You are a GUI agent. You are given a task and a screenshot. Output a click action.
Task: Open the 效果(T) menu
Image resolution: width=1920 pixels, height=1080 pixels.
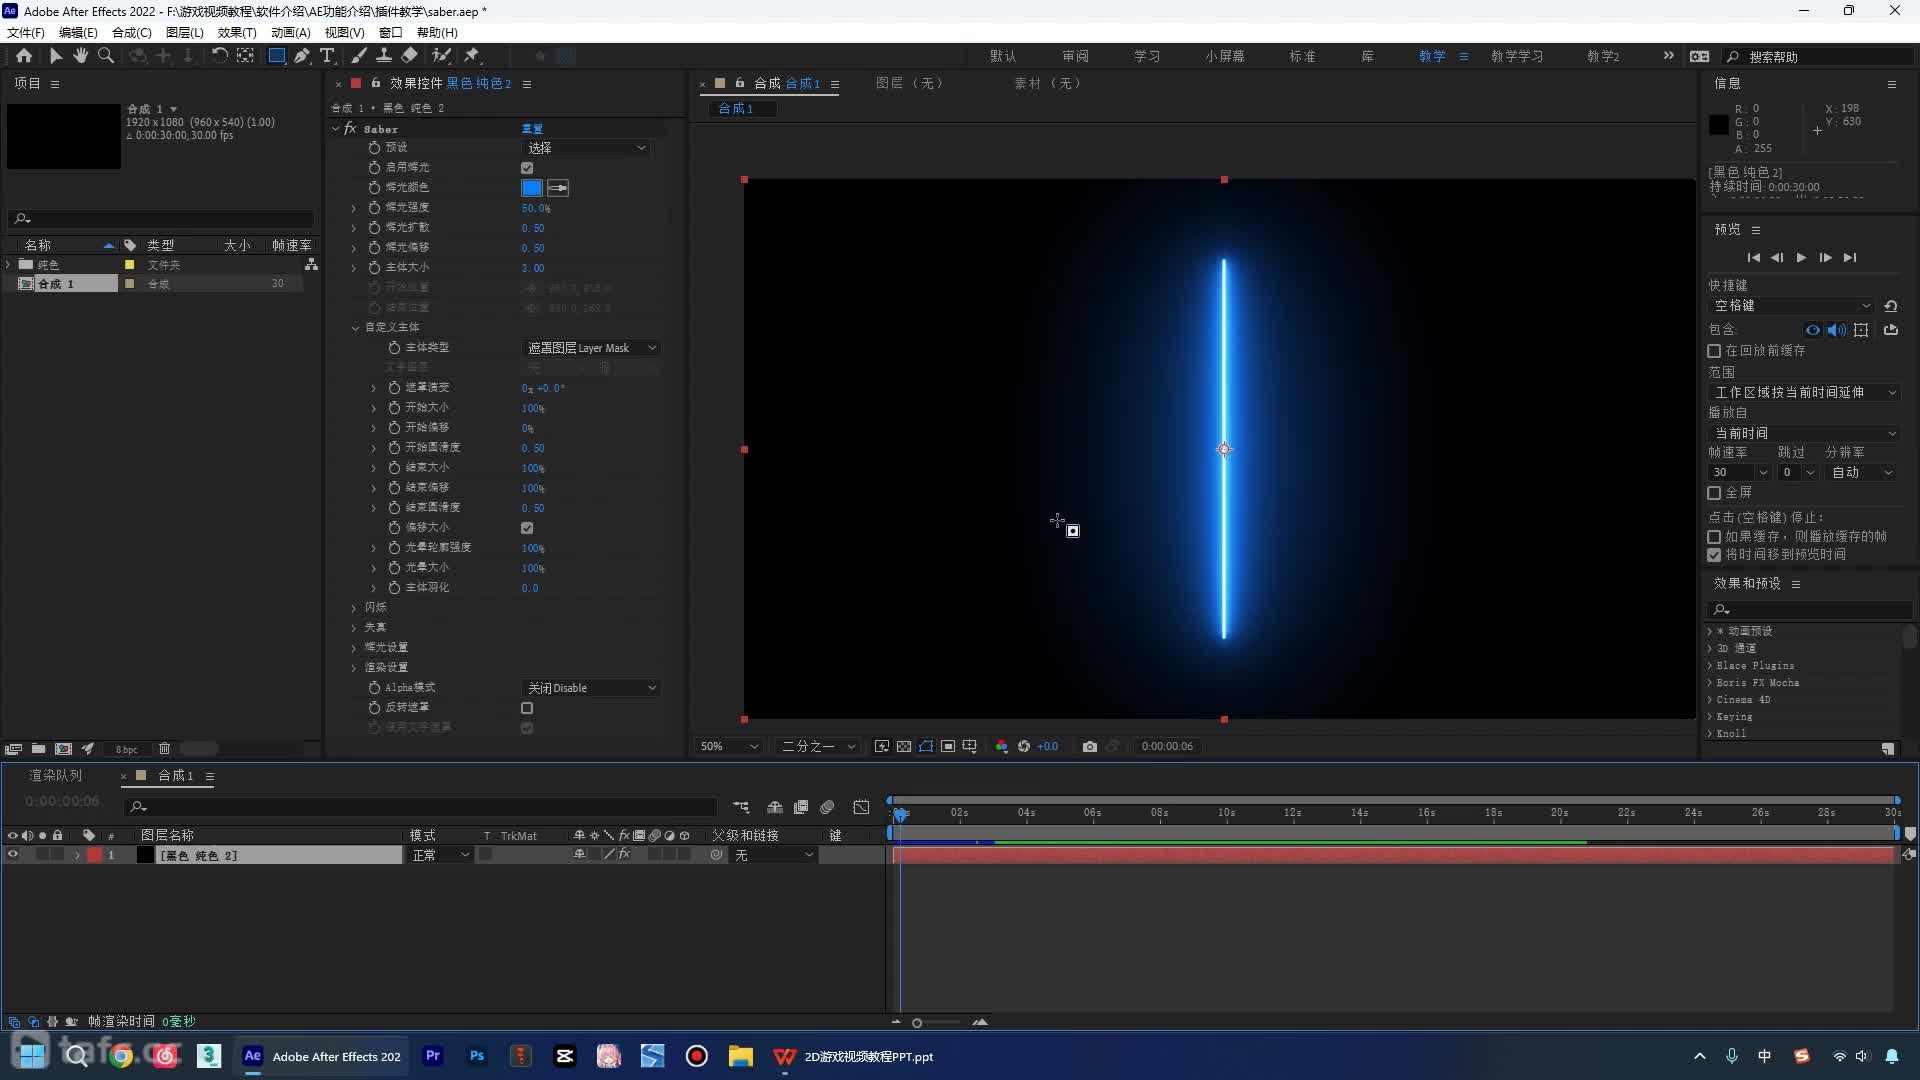(x=237, y=32)
